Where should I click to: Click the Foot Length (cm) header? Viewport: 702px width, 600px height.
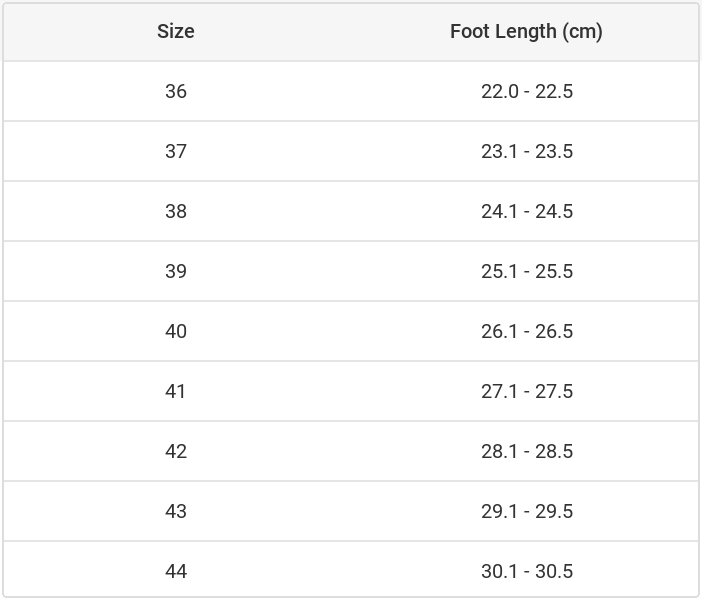pos(526,31)
